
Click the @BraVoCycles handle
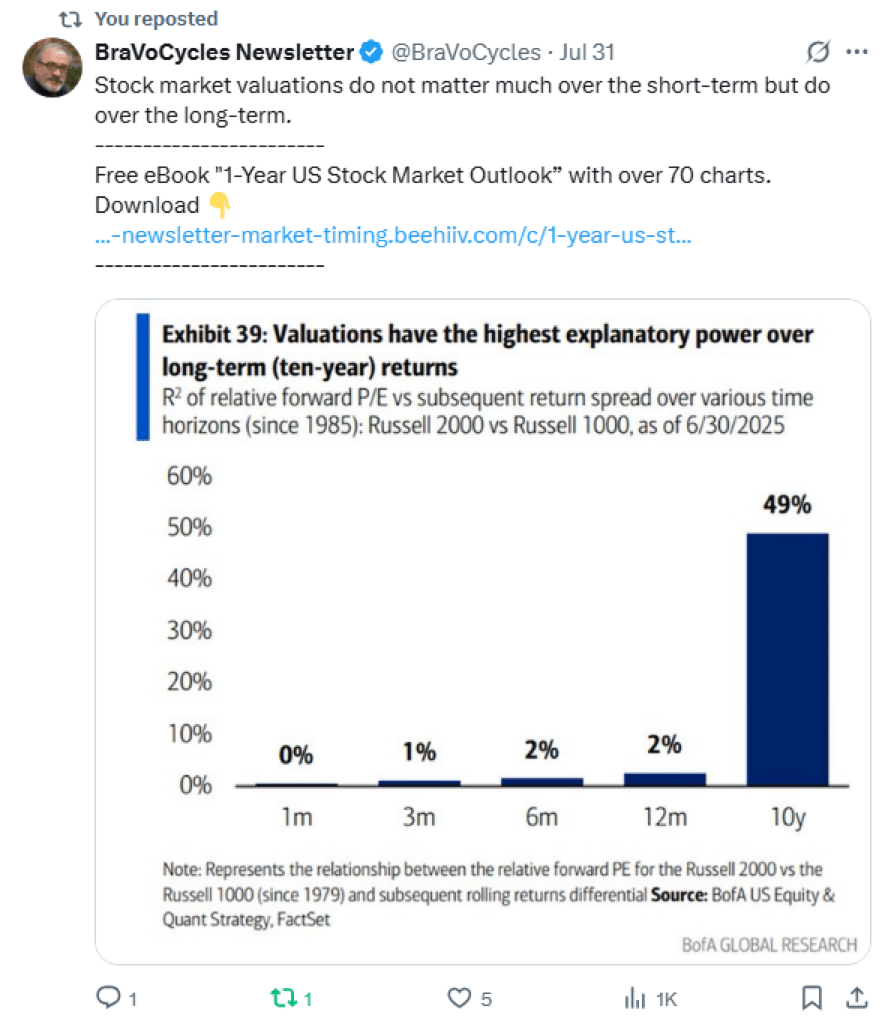tap(466, 52)
